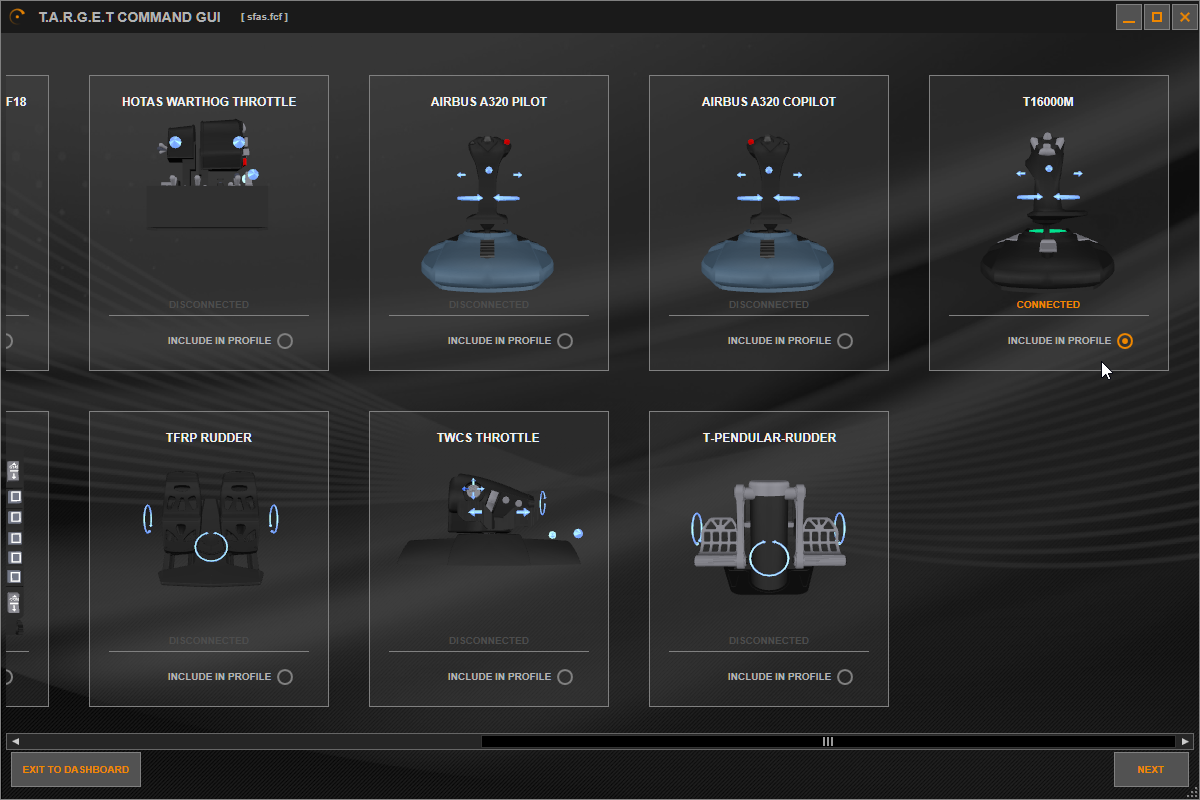Viewport: 1200px width, 800px height.
Task: Include T-Pendular-Rudder in profile
Action: [845, 677]
